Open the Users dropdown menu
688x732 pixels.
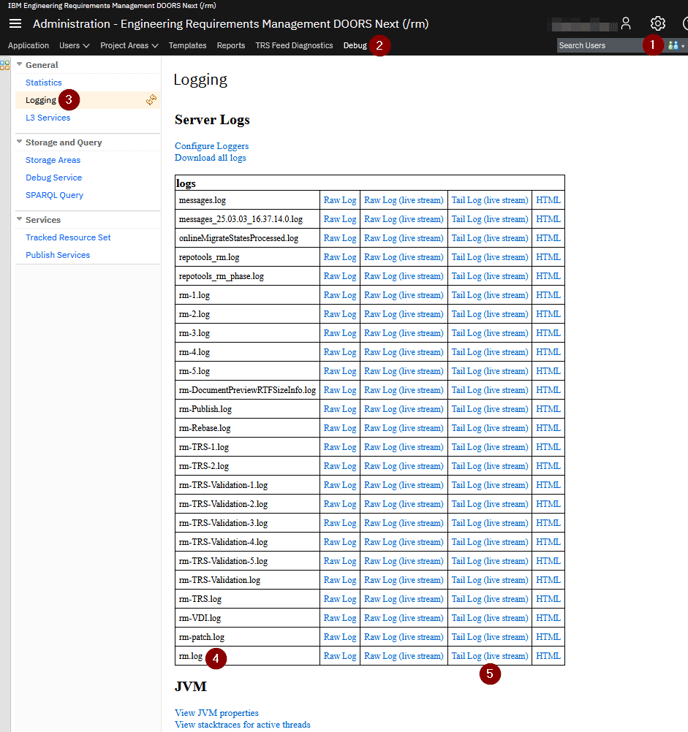point(74,45)
